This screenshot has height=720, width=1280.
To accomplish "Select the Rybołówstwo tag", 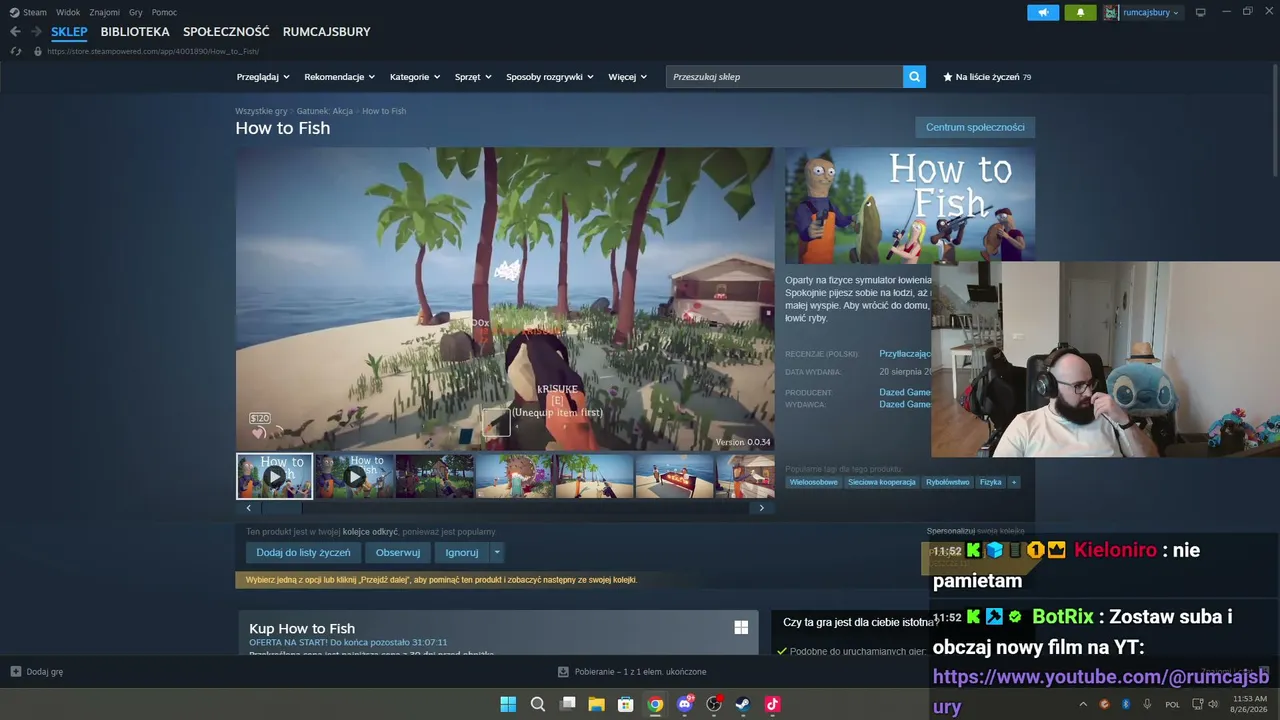I will coord(948,482).
